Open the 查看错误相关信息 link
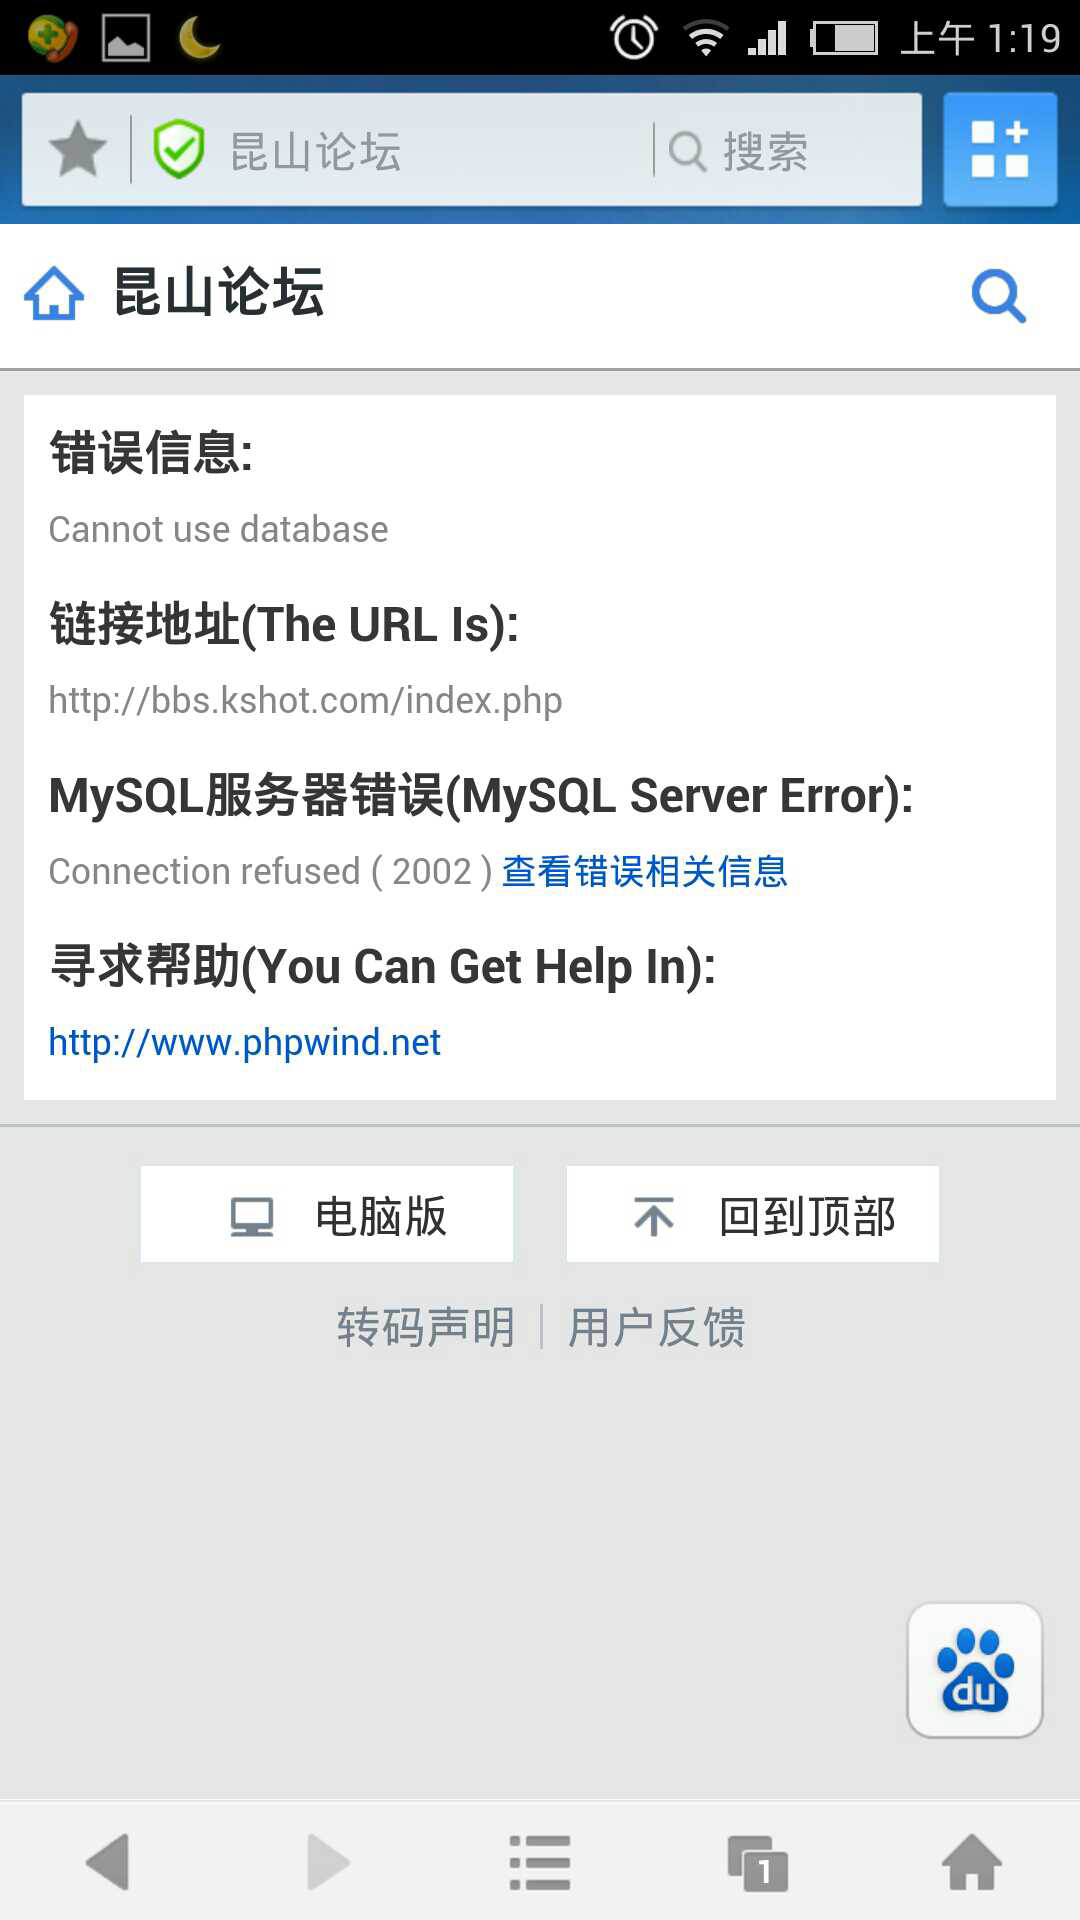The height and width of the screenshot is (1920, 1080). (x=645, y=871)
